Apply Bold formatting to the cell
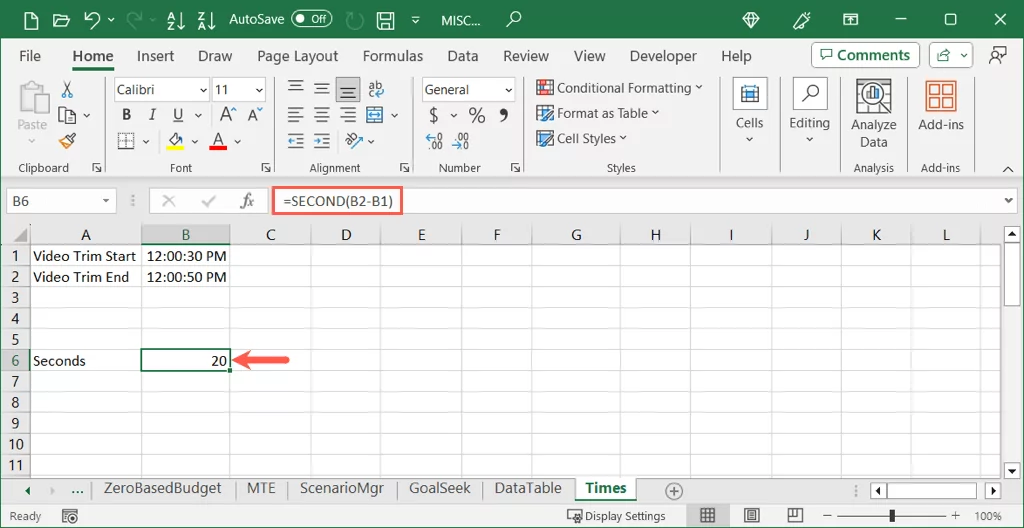Viewport: 1024px width, 528px height. pyautogui.click(x=126, y=115)
